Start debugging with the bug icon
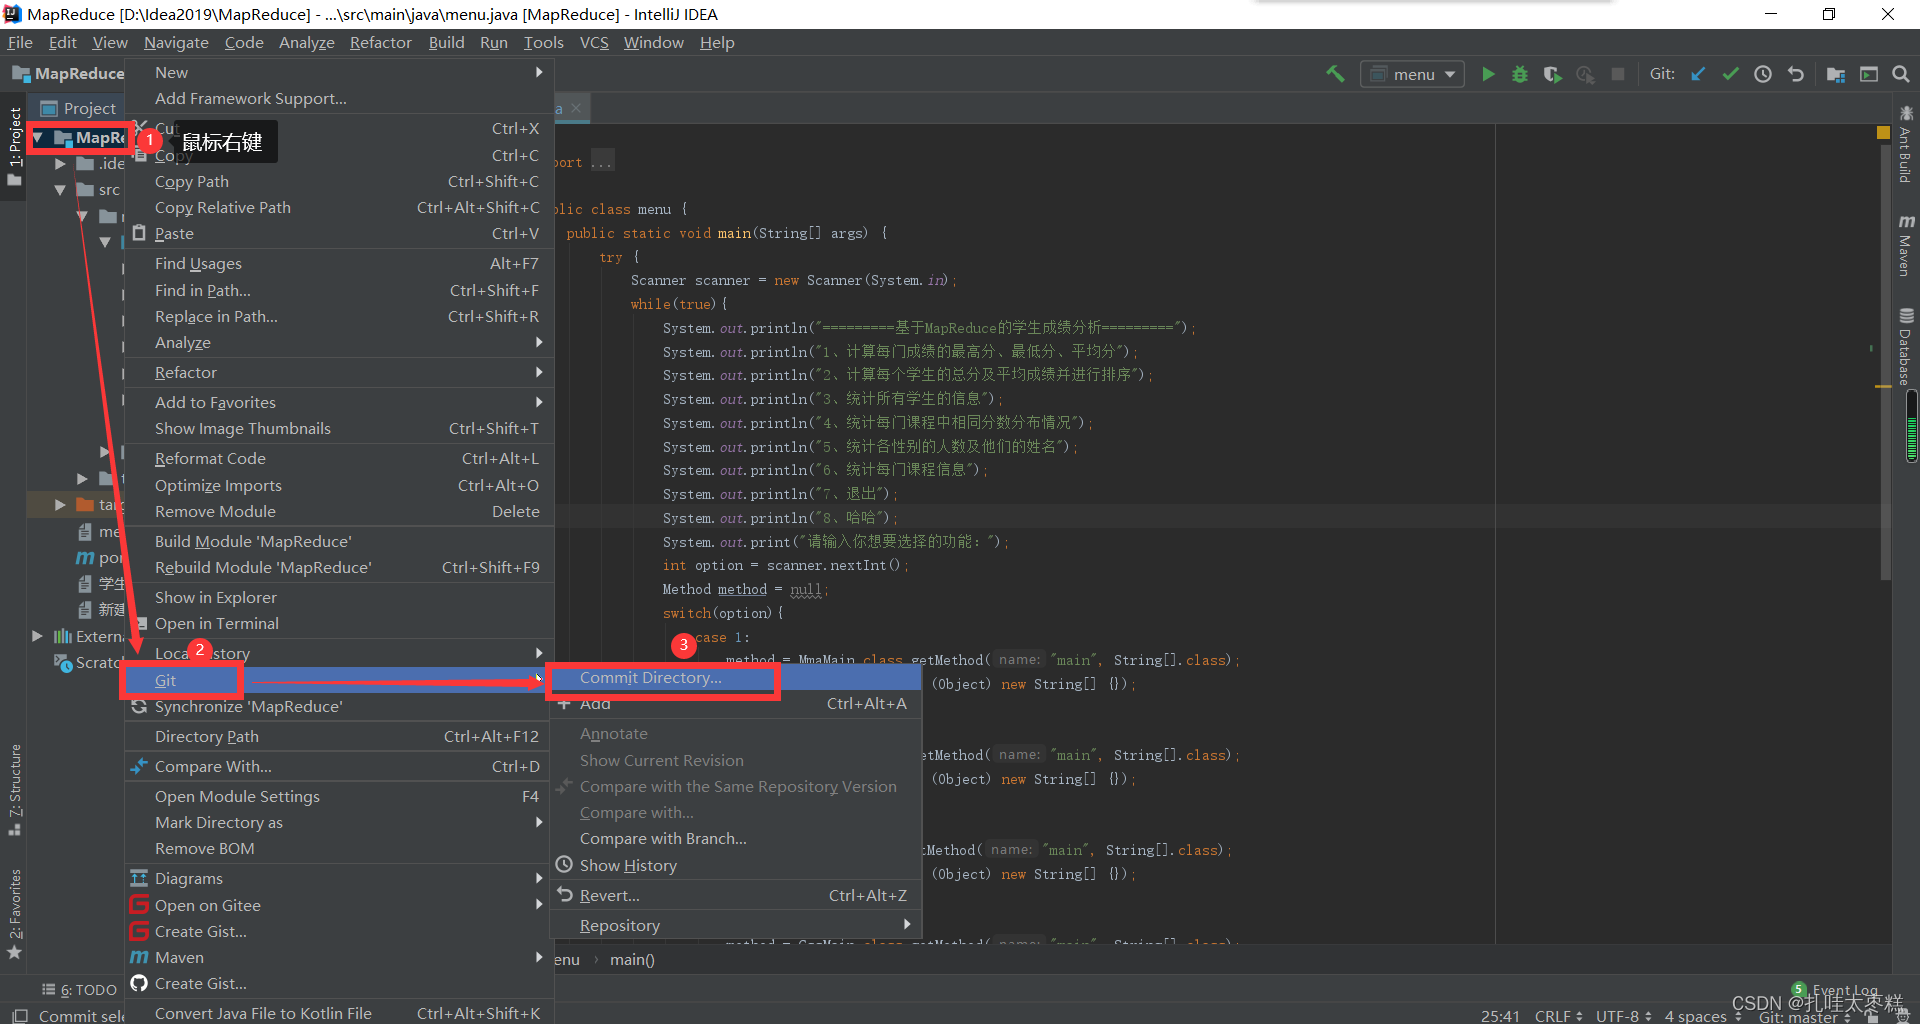Viewport: 1920px width, 1024px height. pos(1520,74)
